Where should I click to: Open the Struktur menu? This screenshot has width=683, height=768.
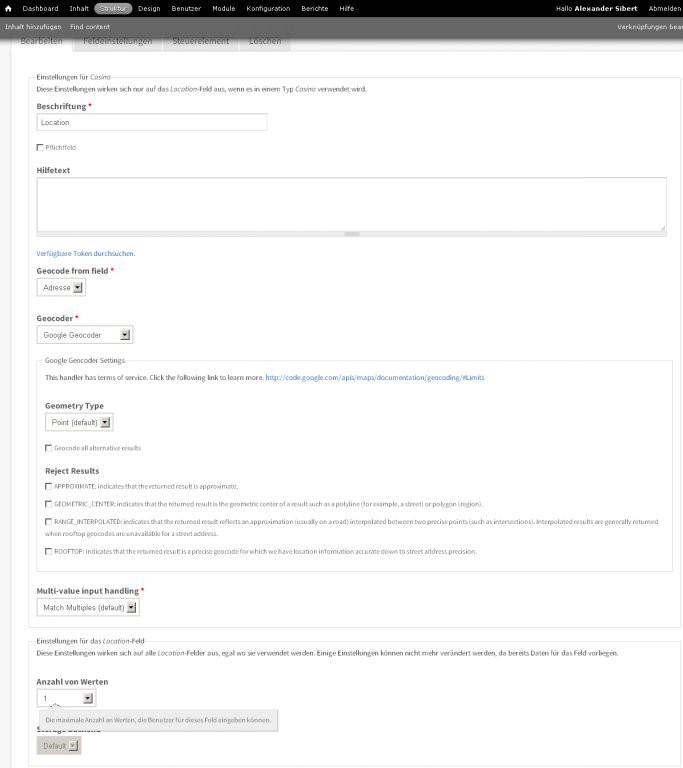(113, 8)
